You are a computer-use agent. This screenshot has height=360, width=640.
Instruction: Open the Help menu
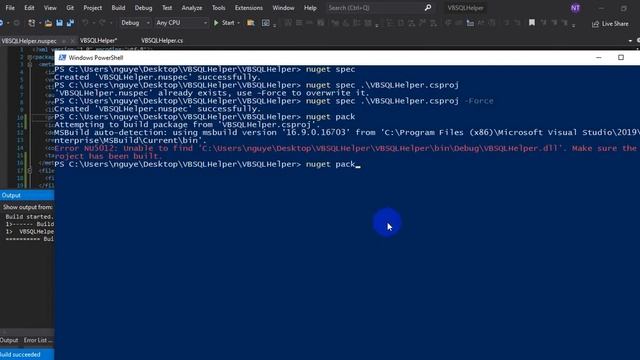[310, 8]
